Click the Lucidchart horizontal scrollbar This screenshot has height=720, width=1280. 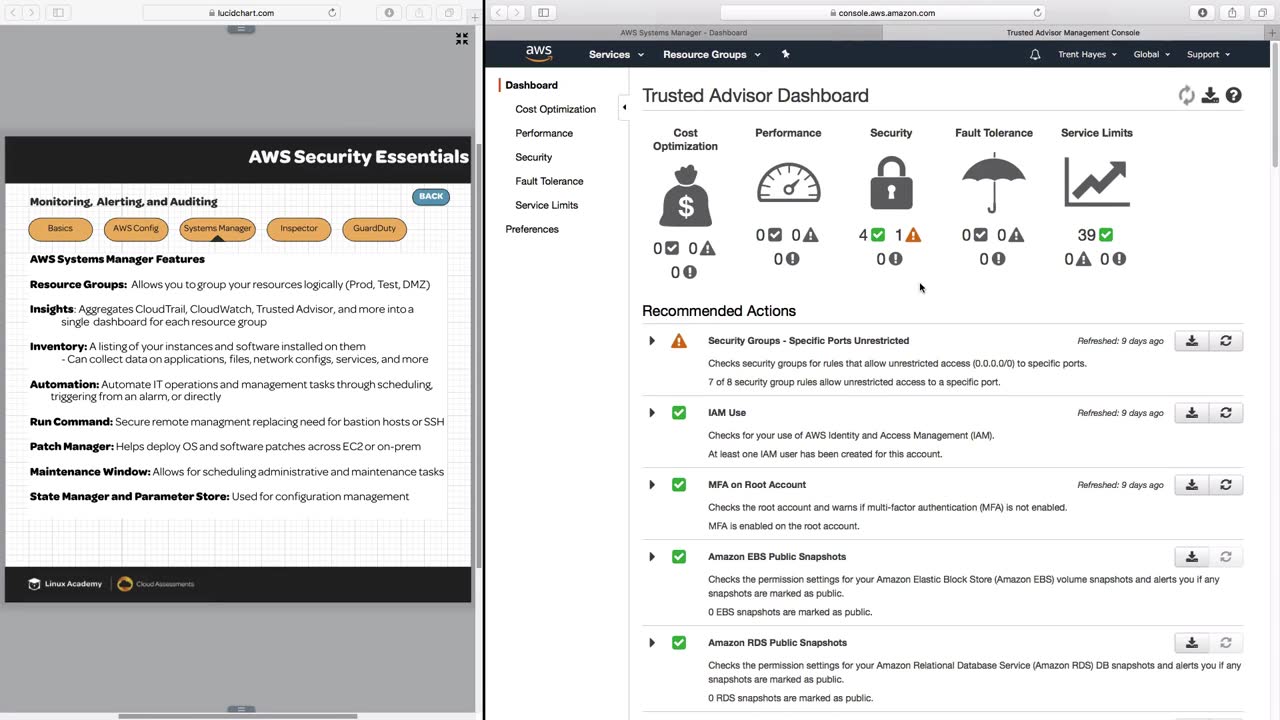[x=238, y=716]
